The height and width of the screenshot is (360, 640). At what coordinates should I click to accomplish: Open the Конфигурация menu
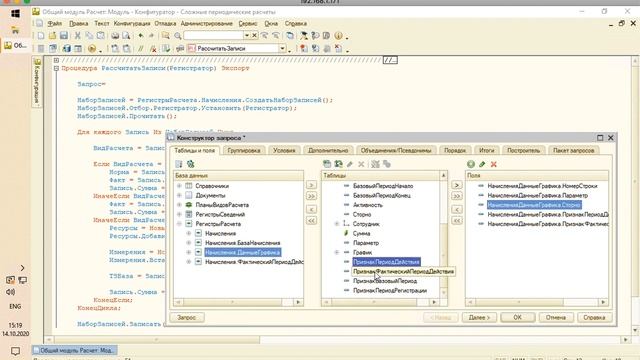[x=132, y=24]
